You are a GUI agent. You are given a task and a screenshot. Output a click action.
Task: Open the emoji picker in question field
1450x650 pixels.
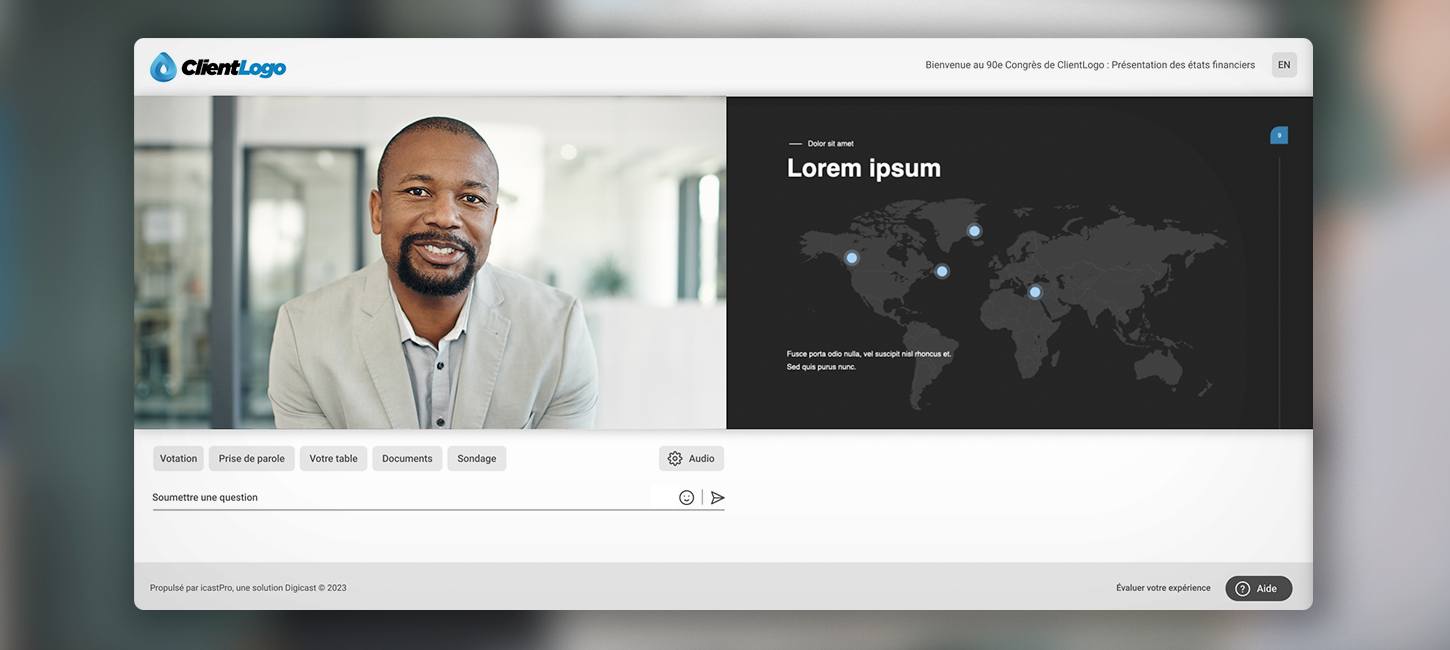click(x=686, y=497)
